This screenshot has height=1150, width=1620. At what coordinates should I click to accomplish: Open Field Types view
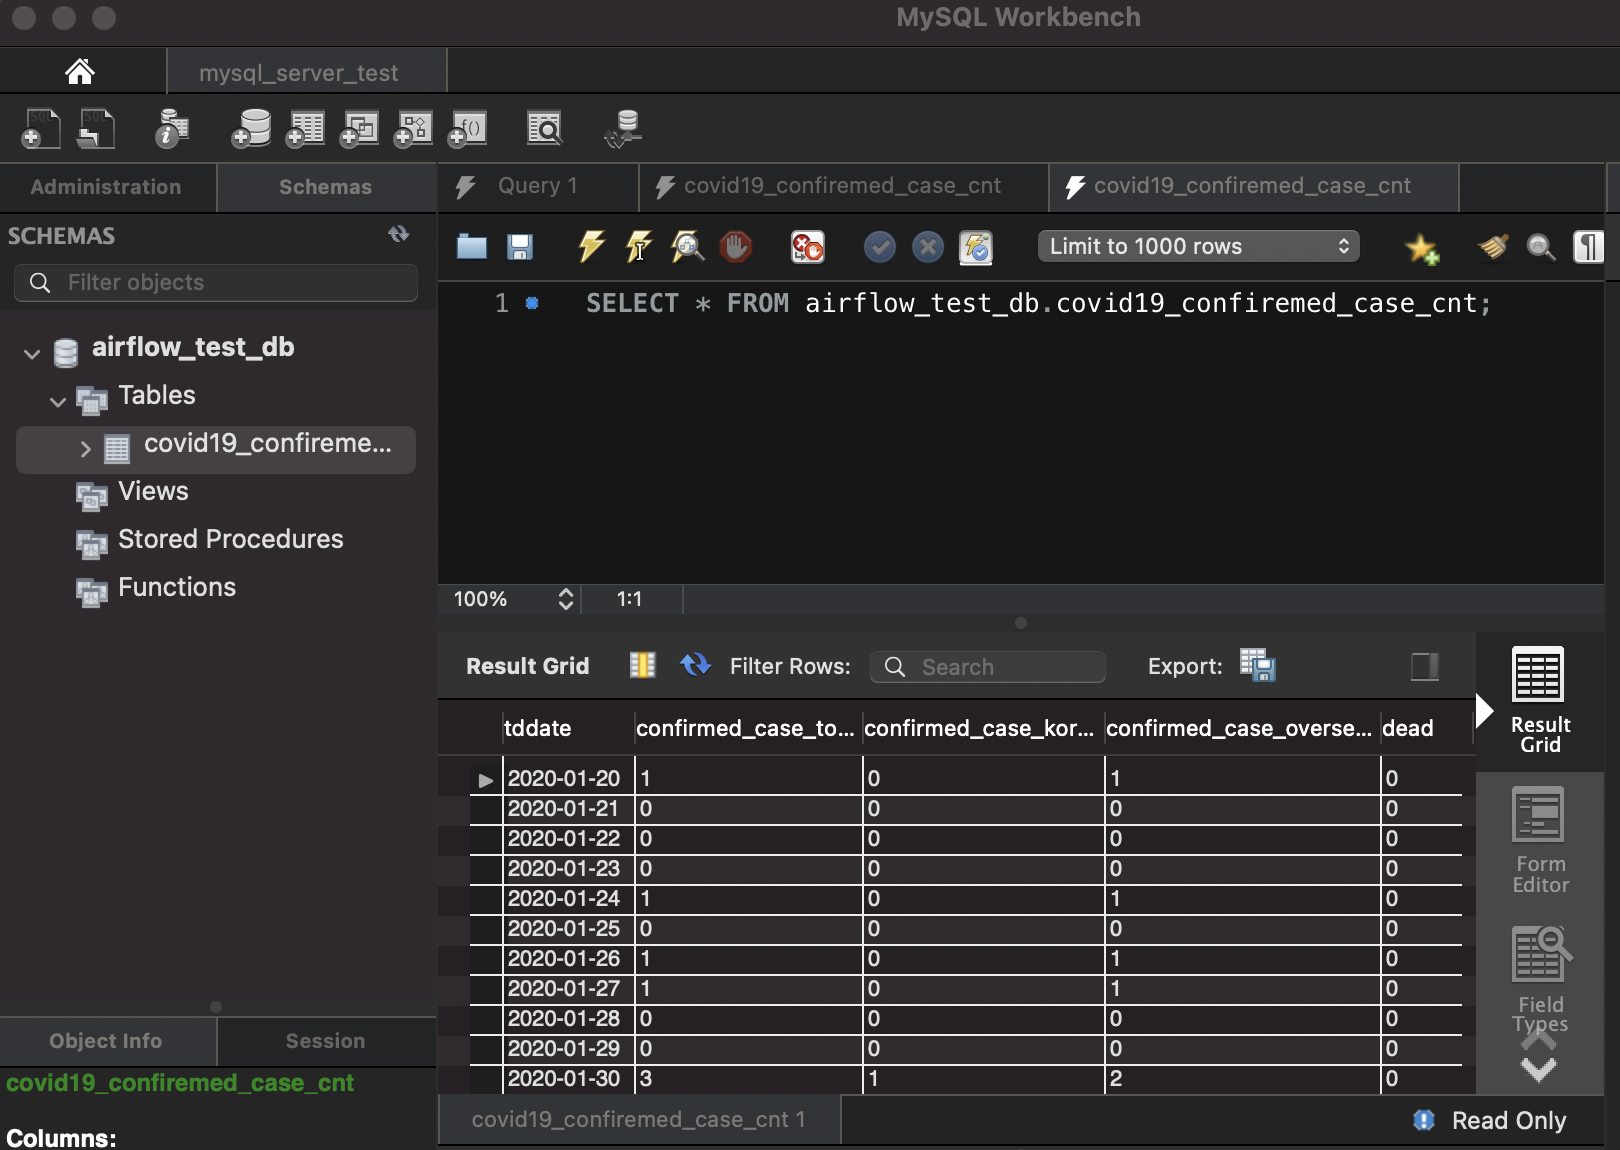(1540, 980)
